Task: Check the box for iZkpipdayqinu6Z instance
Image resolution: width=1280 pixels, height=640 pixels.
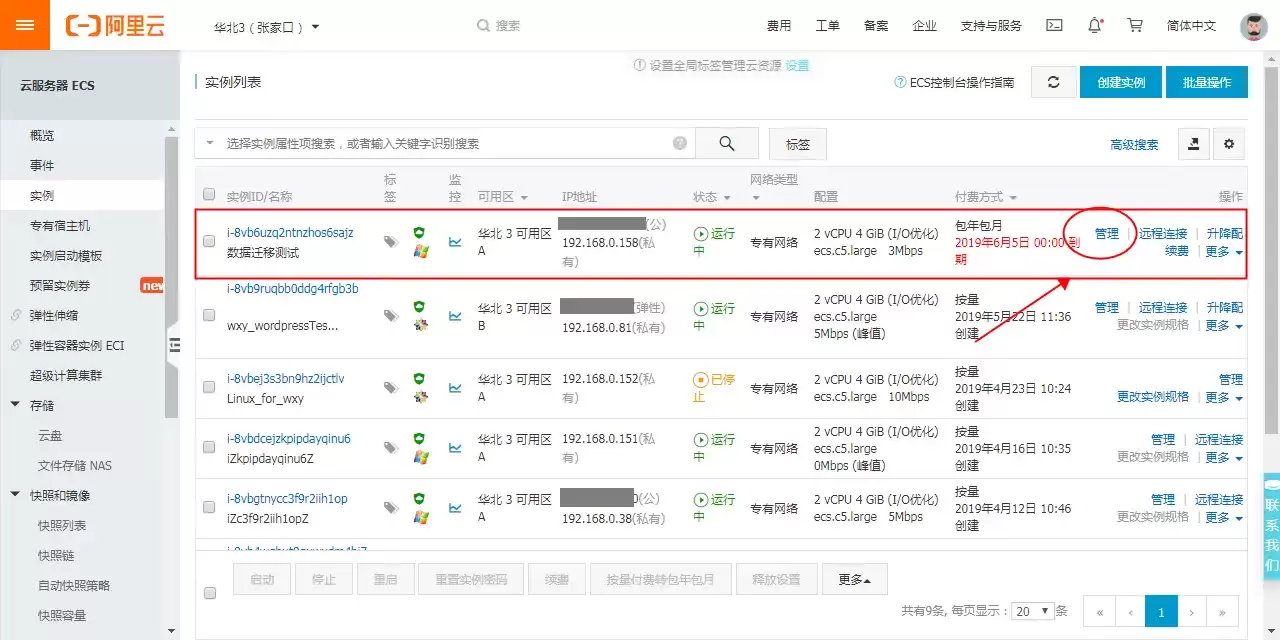Action: [209, 448]
